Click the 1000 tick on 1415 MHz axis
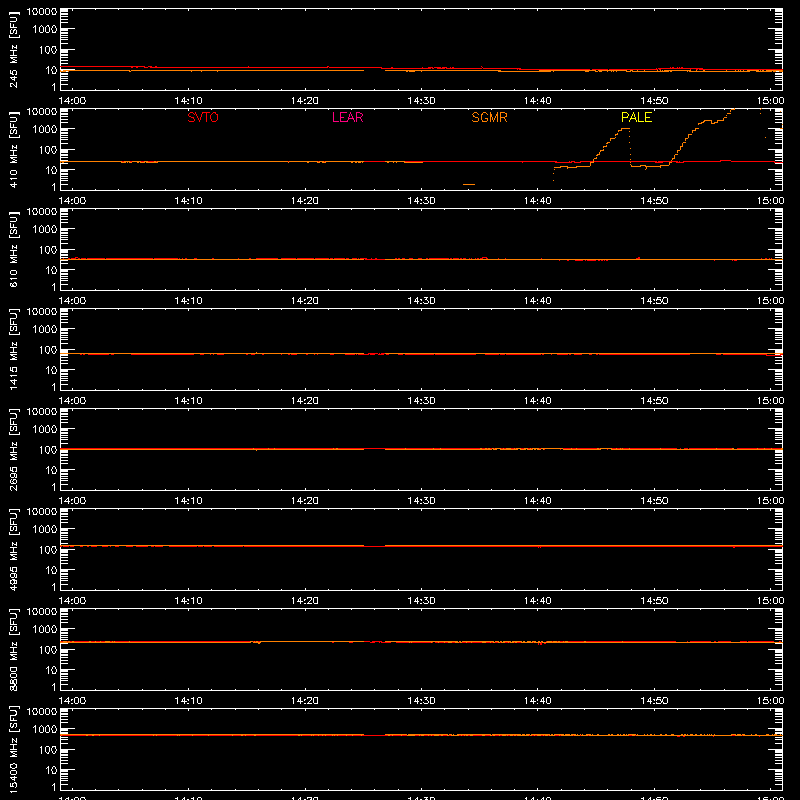 45,330
